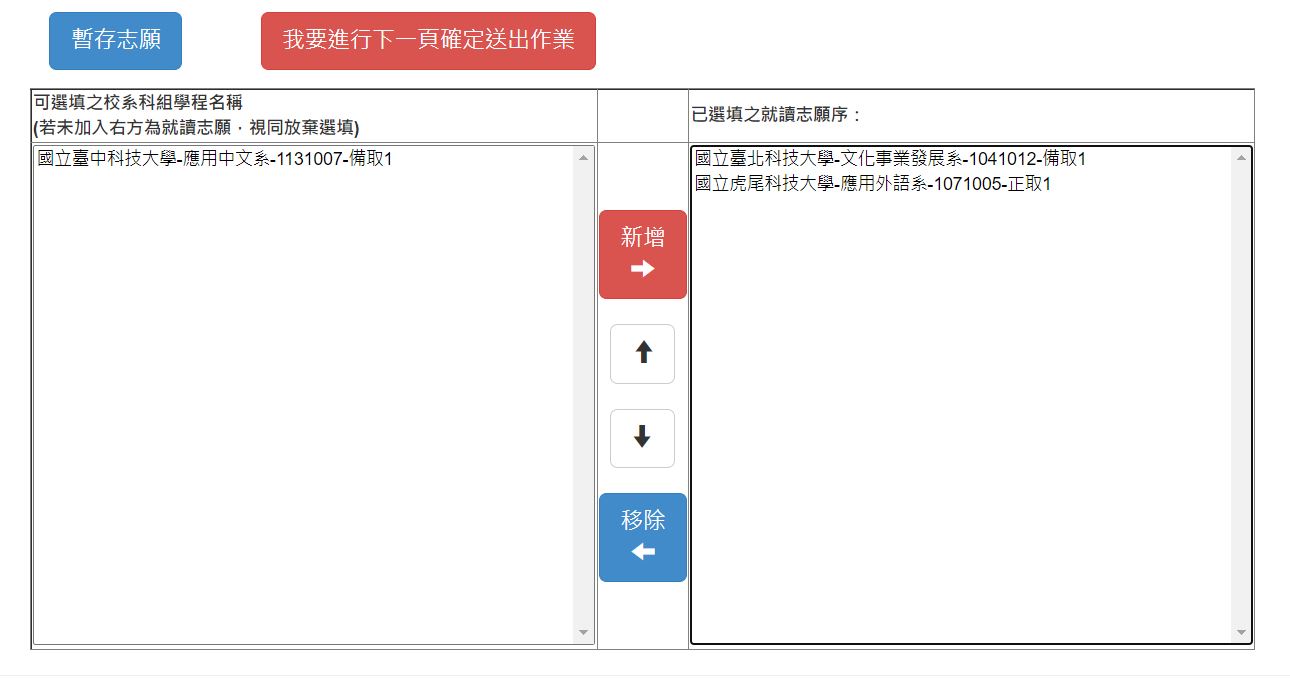Click scroll-up arrow of the available programs list
Image resolution: width=1290 pixels, height=683 pixels.
(x=584, y=158)
